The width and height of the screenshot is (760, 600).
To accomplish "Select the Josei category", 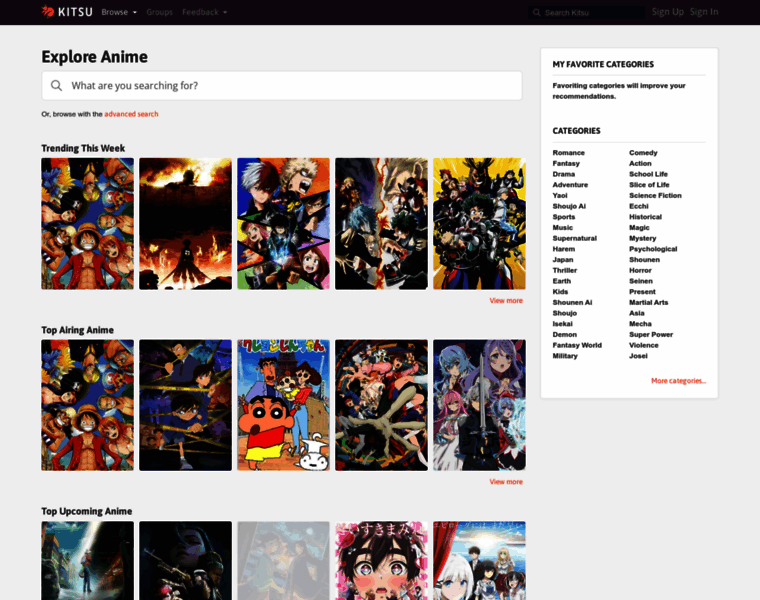I will pyautogui.click(x=638, y=356).
